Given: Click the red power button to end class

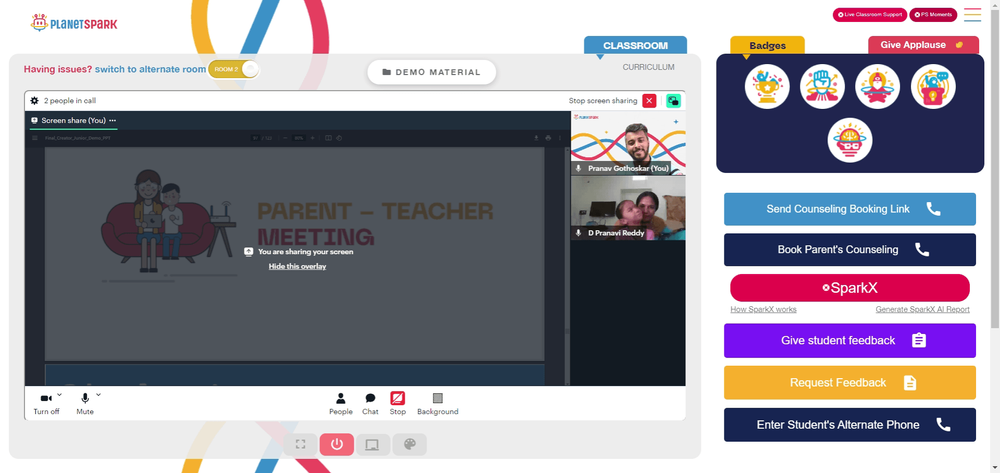Looking at the screenshot, I should (x=337, y=444).
